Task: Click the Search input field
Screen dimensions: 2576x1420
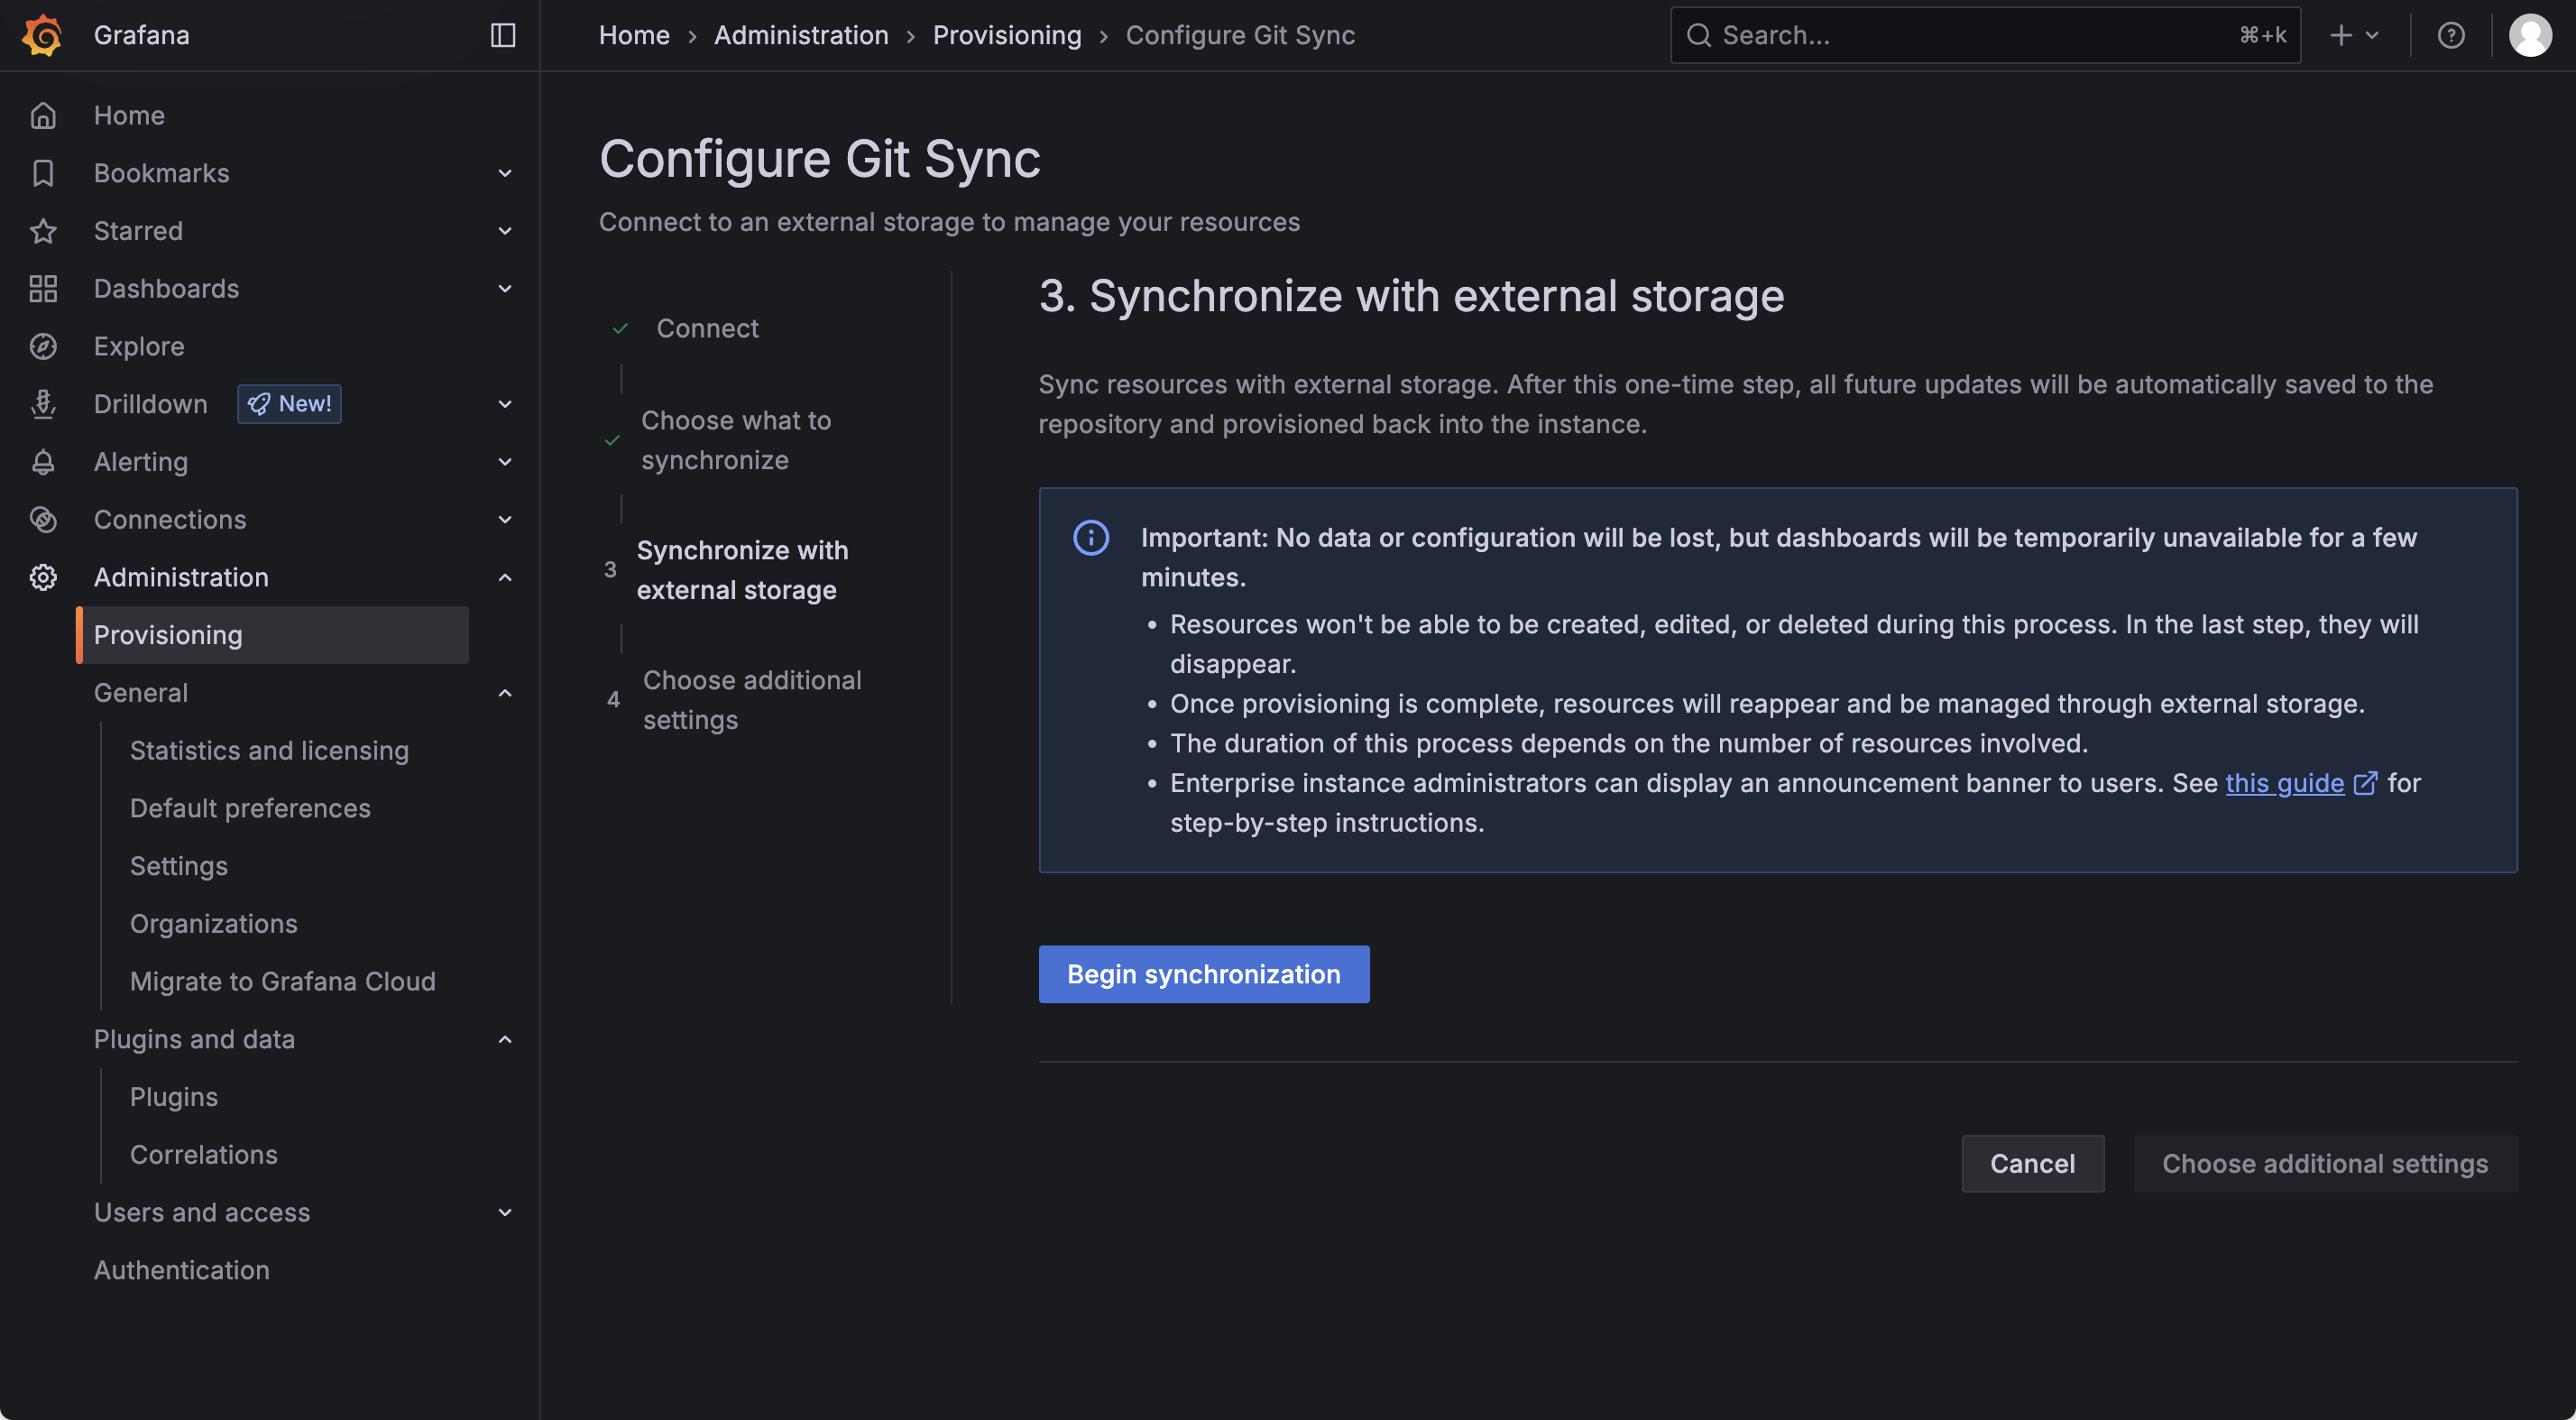Action: pyautogui.click(x=1985, y=35)
